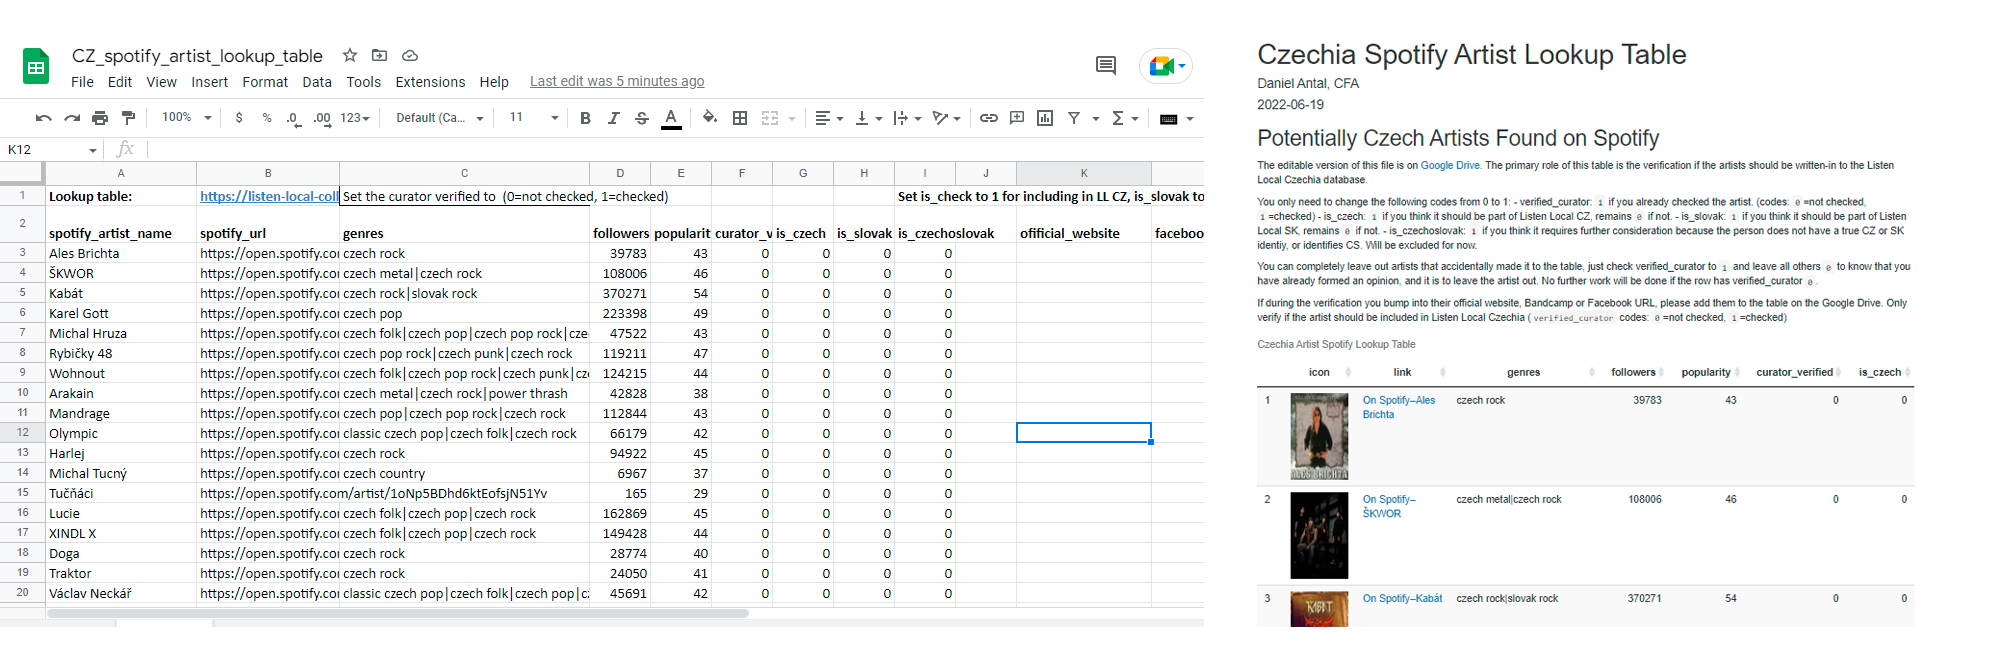Move the document using the folder icon
The width and height of the screenshot is (2000, 667).
379,56
